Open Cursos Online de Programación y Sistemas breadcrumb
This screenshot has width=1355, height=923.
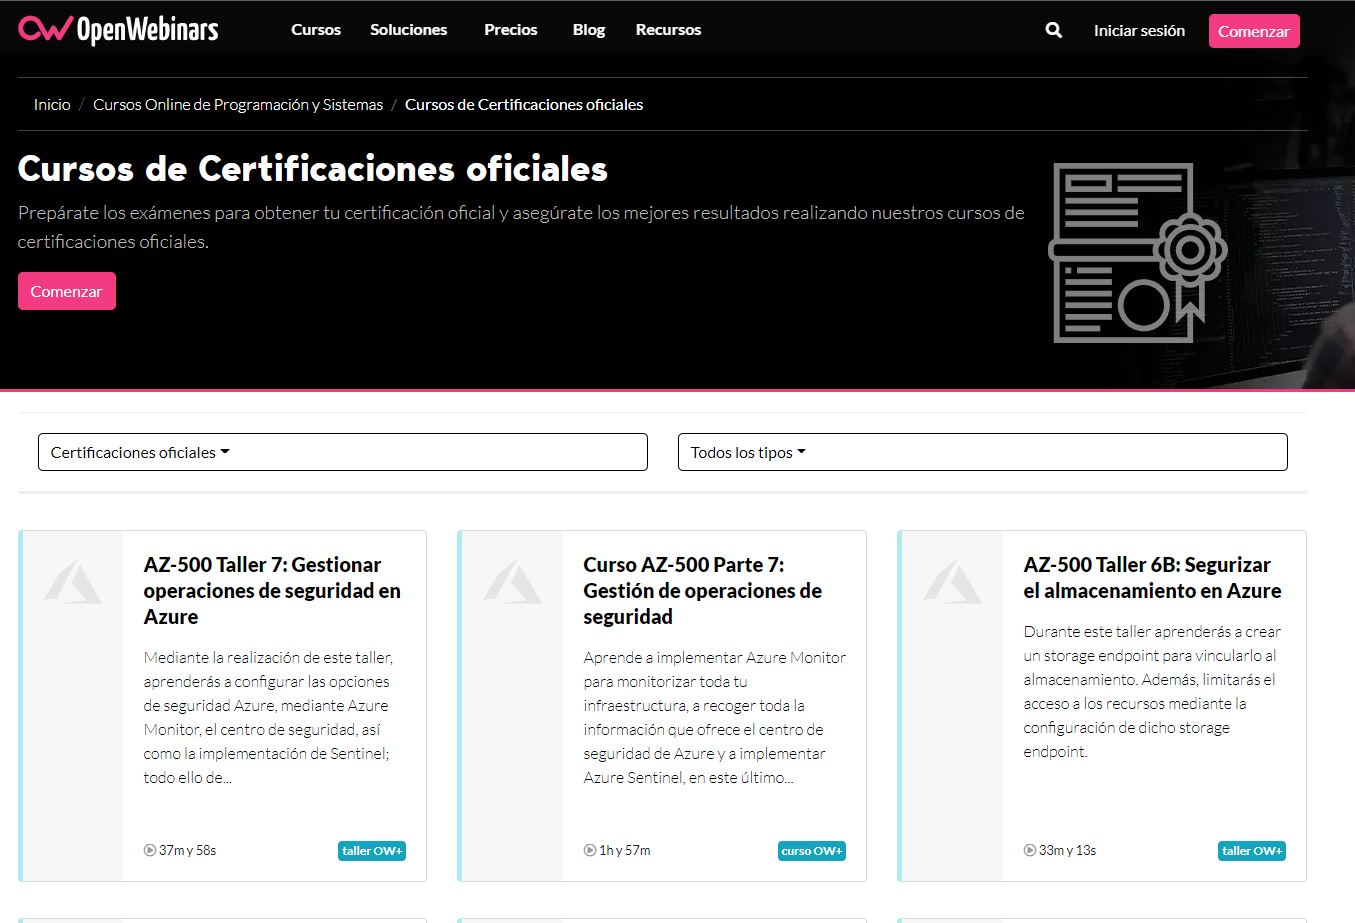238,104
